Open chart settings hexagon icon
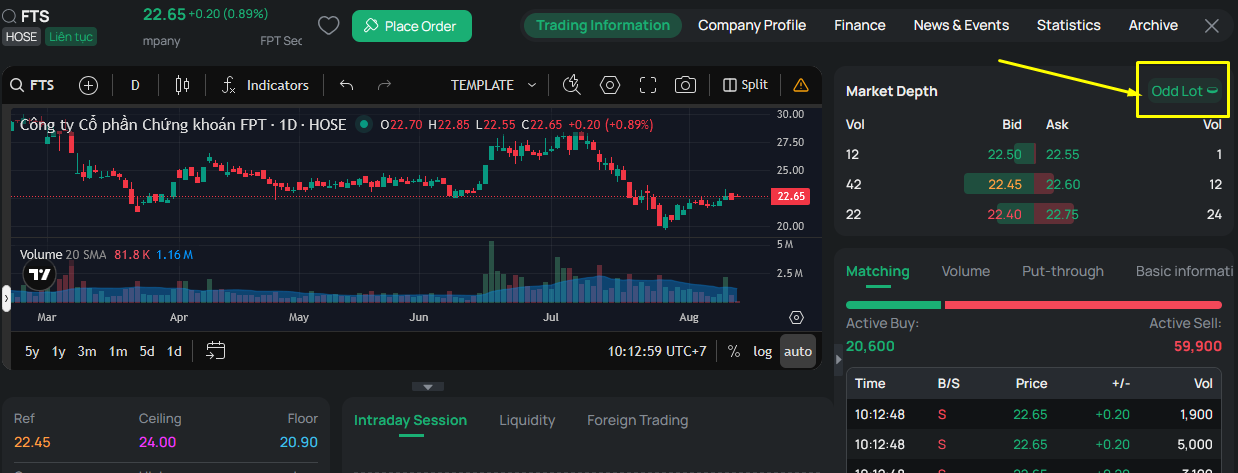This screenshot has width=1238, height=473. (x=610, y=85)
